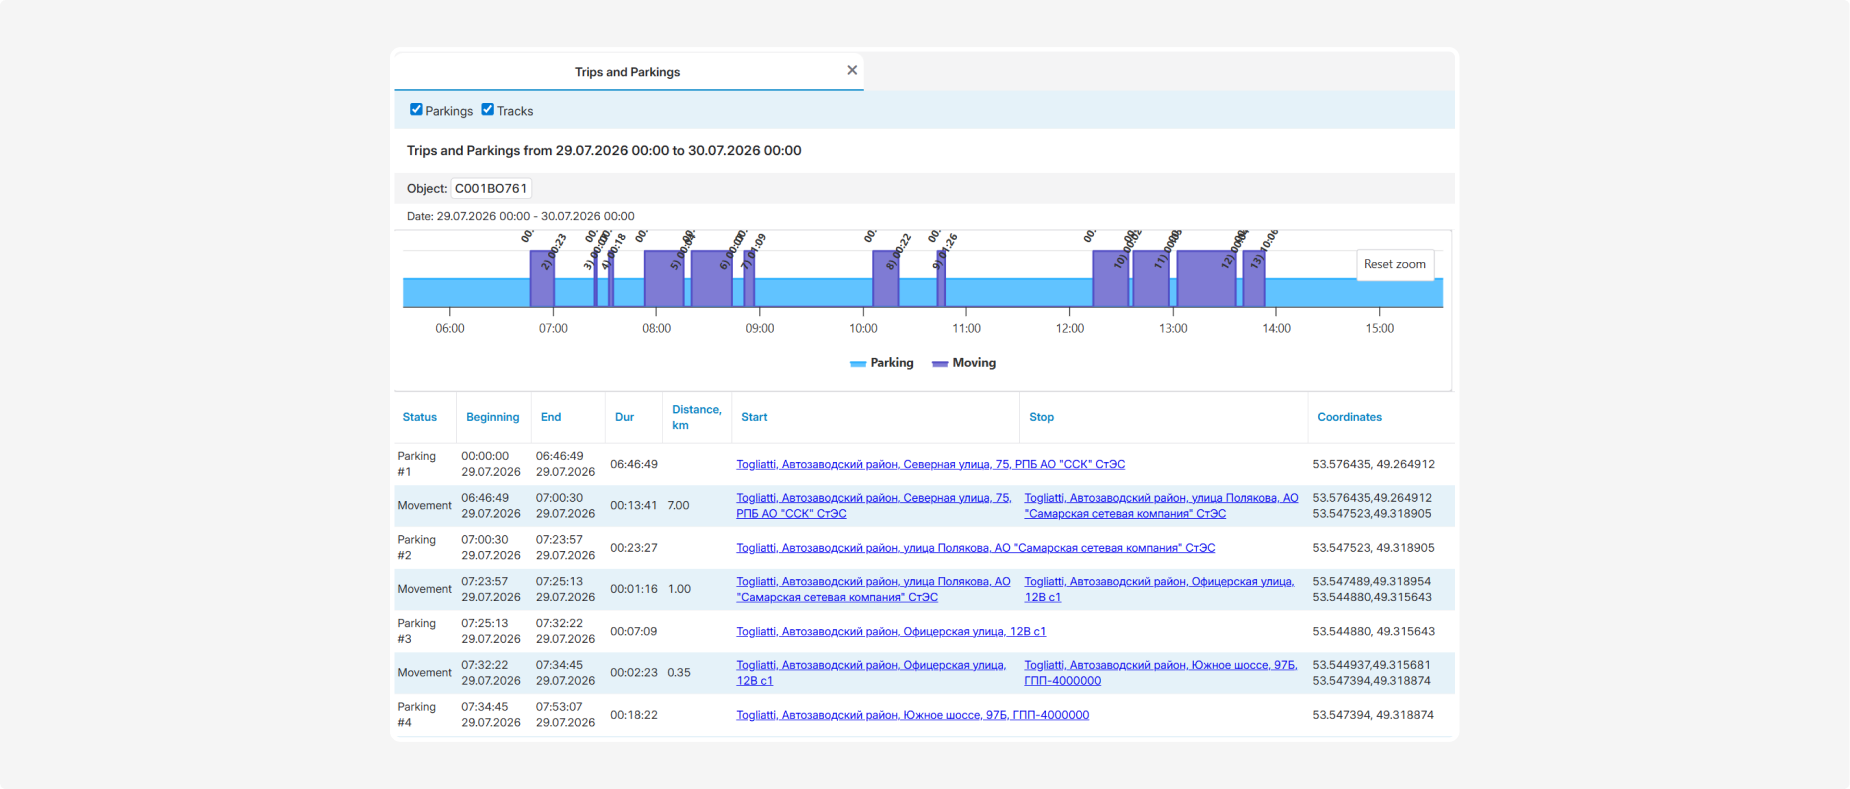Click the C001BO761 object field

point(491,188)
